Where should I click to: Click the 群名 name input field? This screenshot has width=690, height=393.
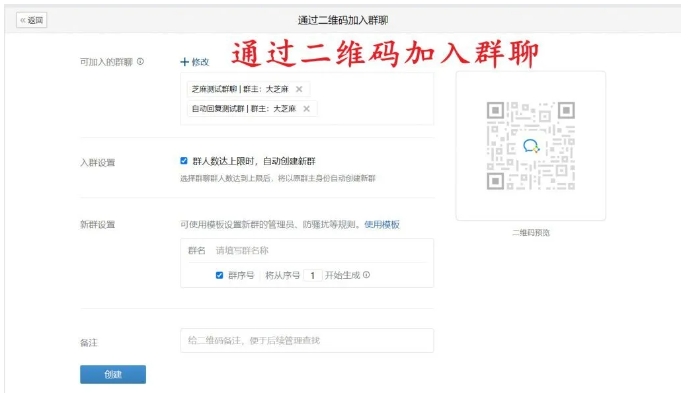tap(320, 250)
